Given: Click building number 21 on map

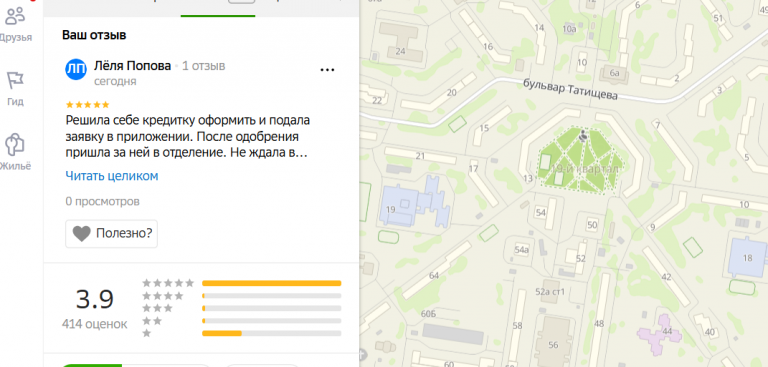Looking at the screenshot, I should pyautogui.click(x=420, y=156).
